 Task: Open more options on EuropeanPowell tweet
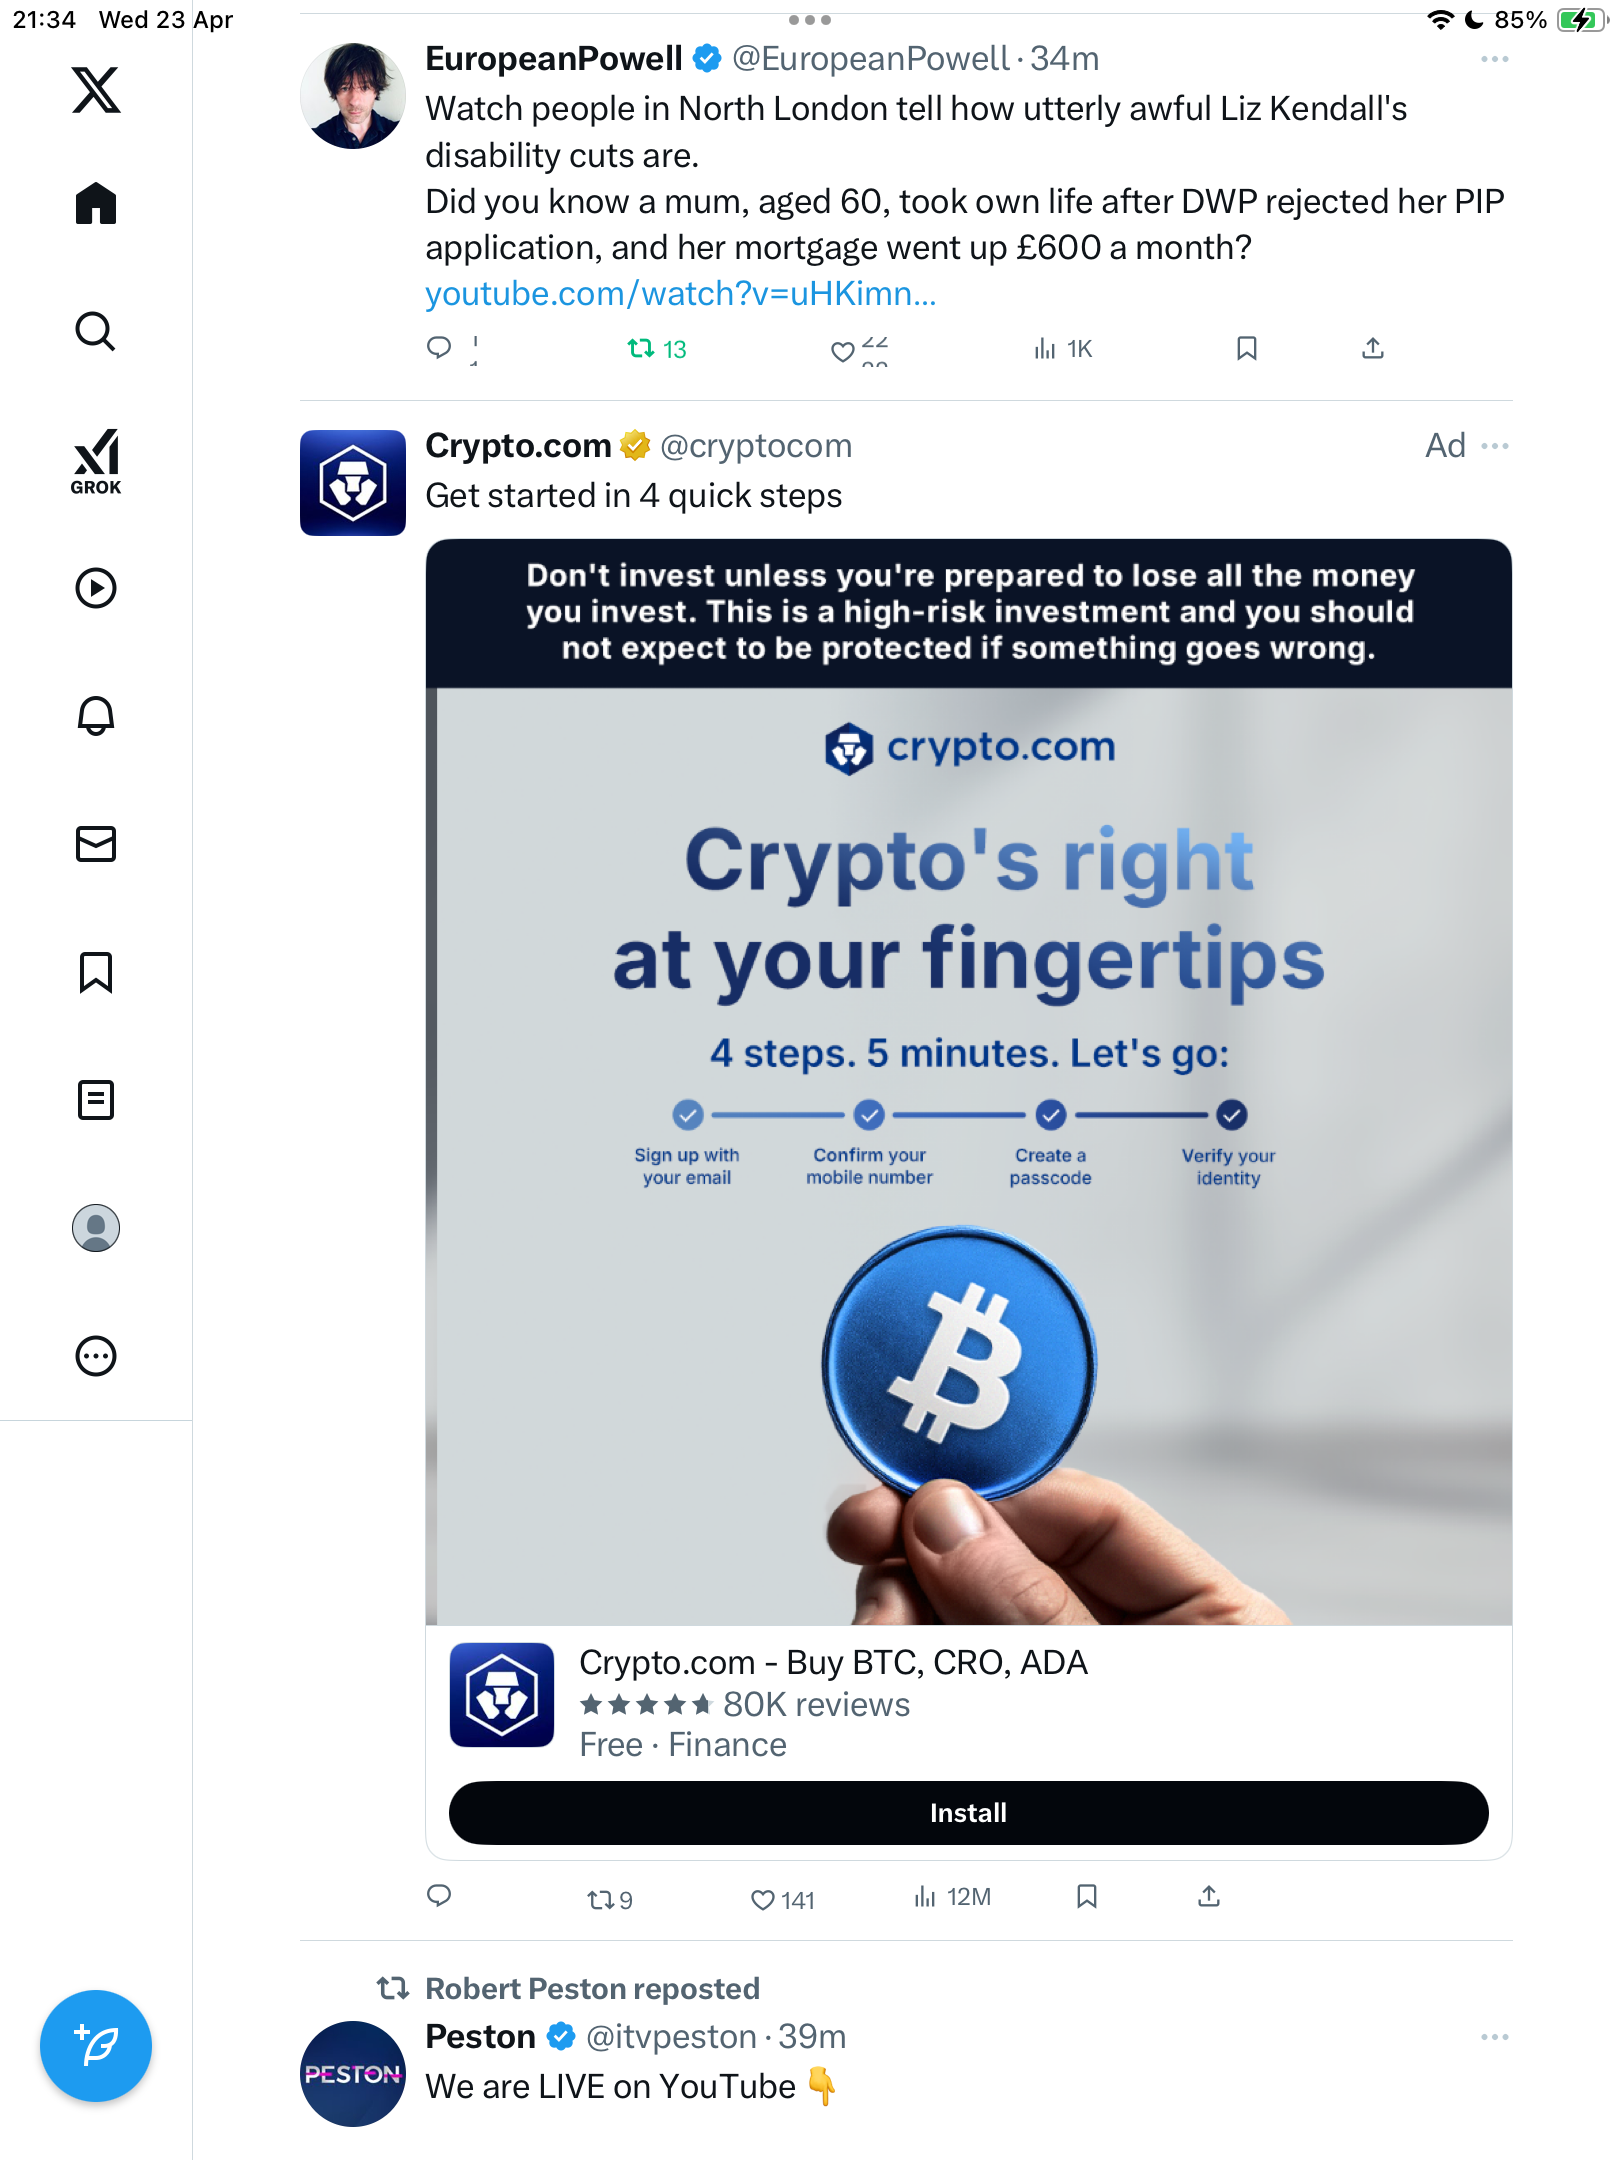[1495, 60]
